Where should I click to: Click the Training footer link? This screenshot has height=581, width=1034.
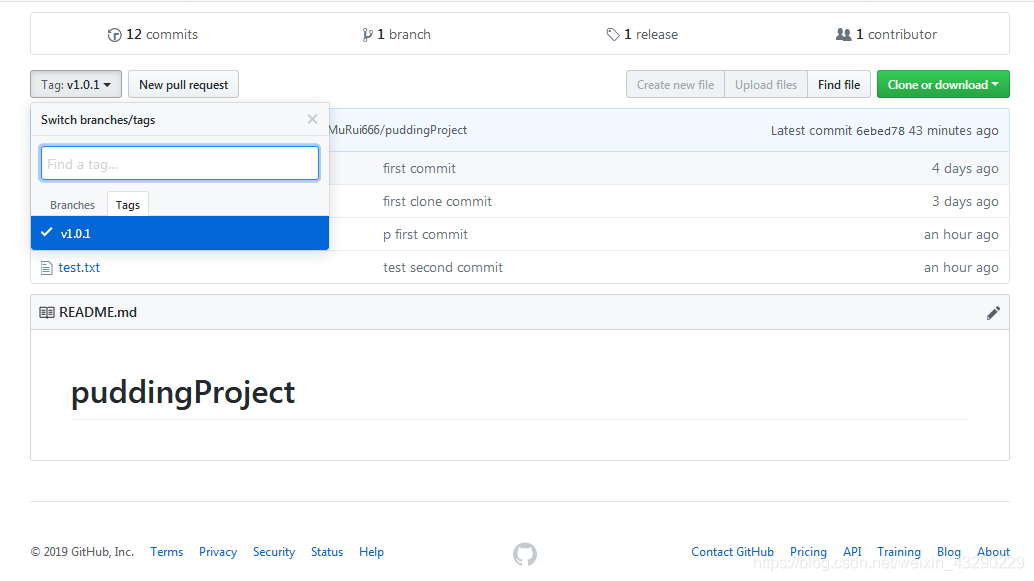click(x=898, y=552)
